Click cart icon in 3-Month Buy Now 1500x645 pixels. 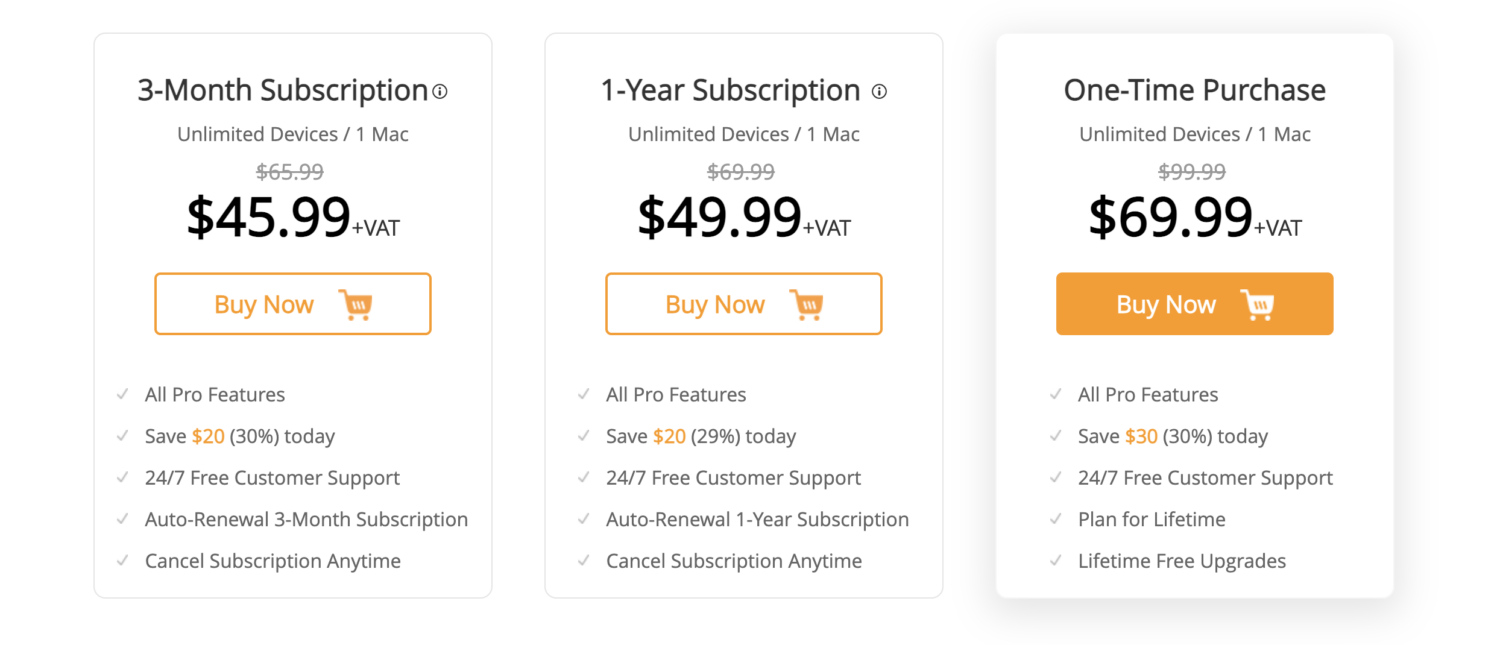point(355,304)
